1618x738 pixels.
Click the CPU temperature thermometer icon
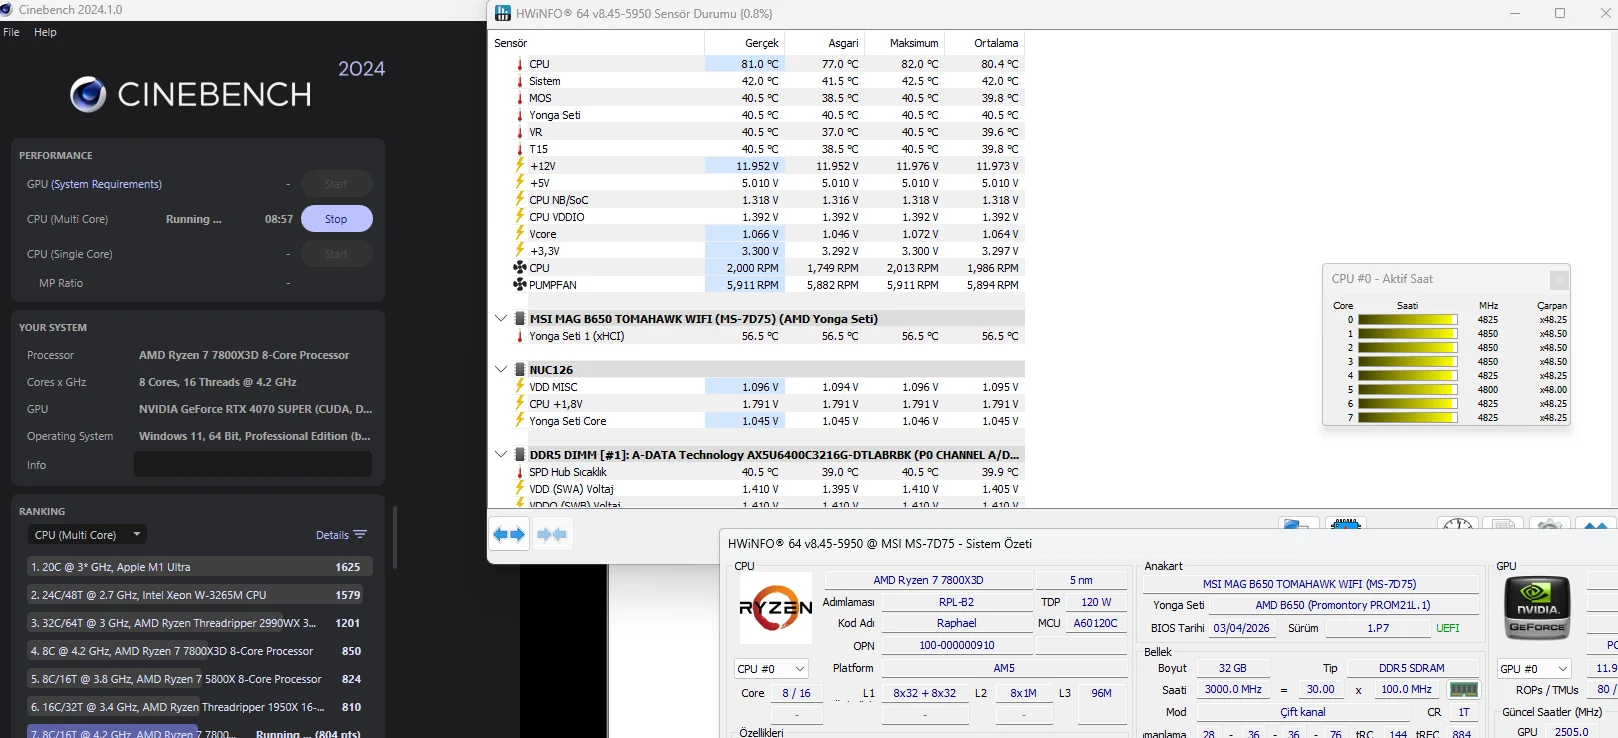520,64
